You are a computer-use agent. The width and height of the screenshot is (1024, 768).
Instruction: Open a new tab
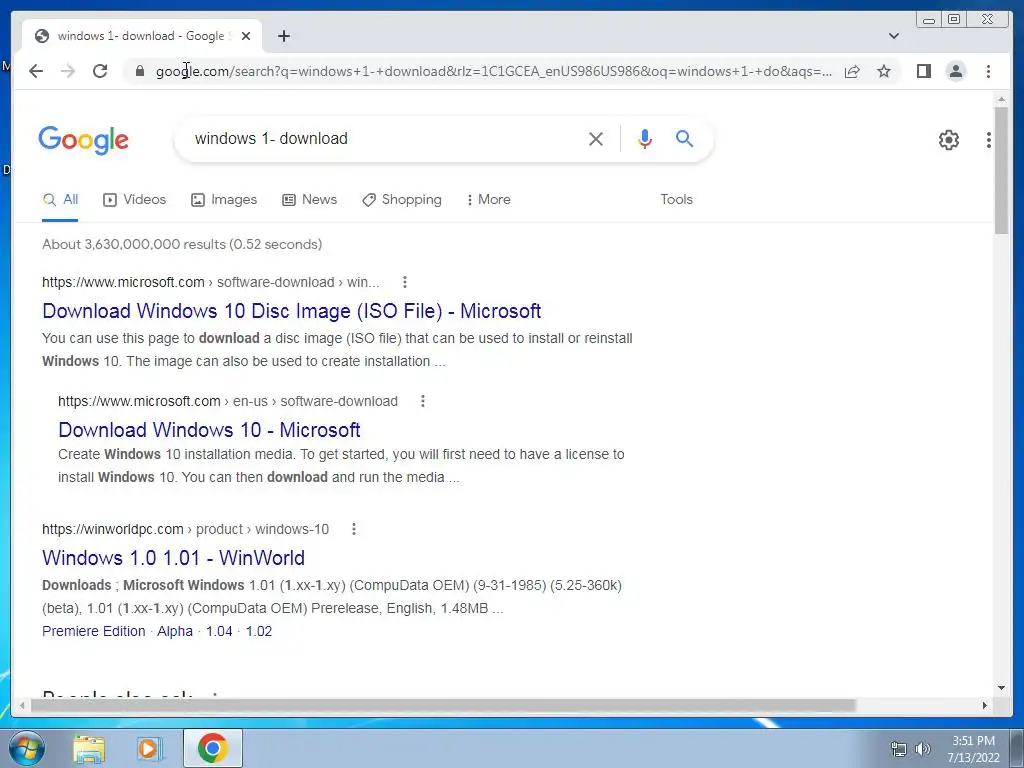point(283,36)
